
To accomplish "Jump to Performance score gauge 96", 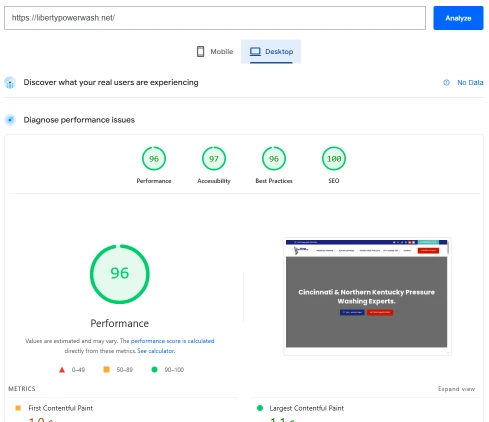I will [x=154, y=159].
